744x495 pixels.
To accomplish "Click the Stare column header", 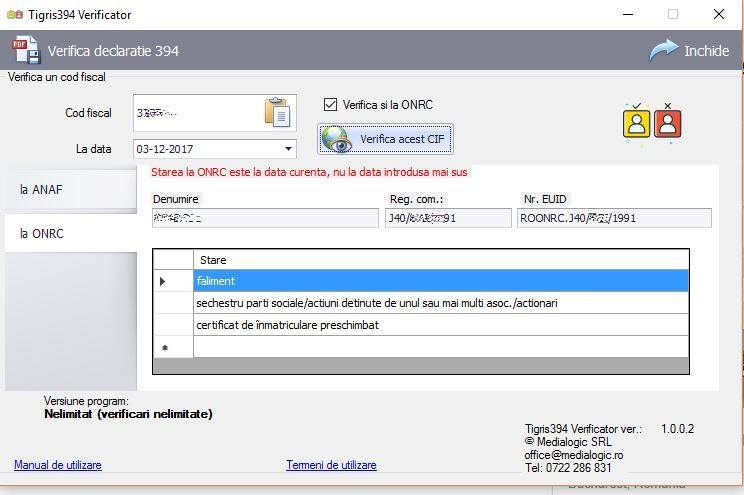I will click(x=441, y=260).
